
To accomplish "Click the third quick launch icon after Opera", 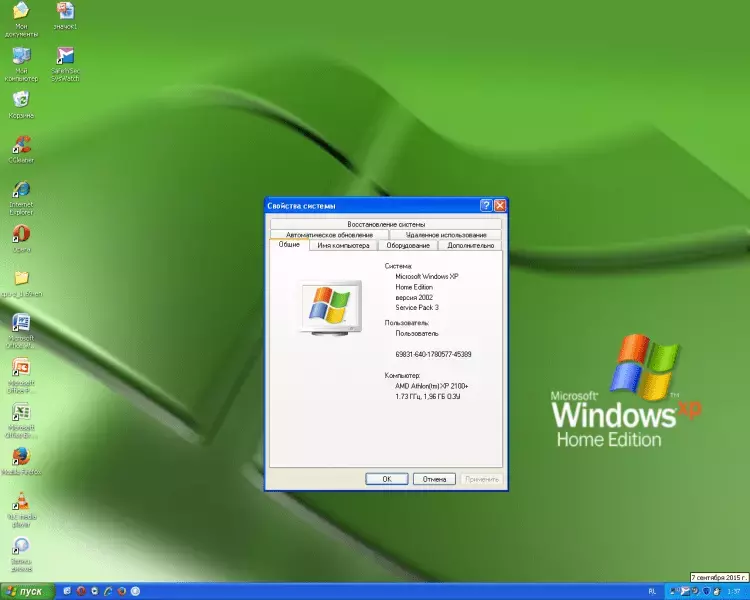I will point(95,591).
